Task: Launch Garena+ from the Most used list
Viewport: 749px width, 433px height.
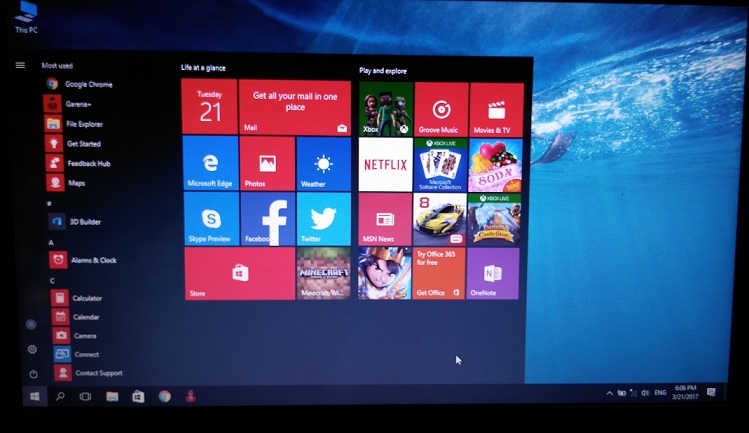Action: [x=68, y=104]
